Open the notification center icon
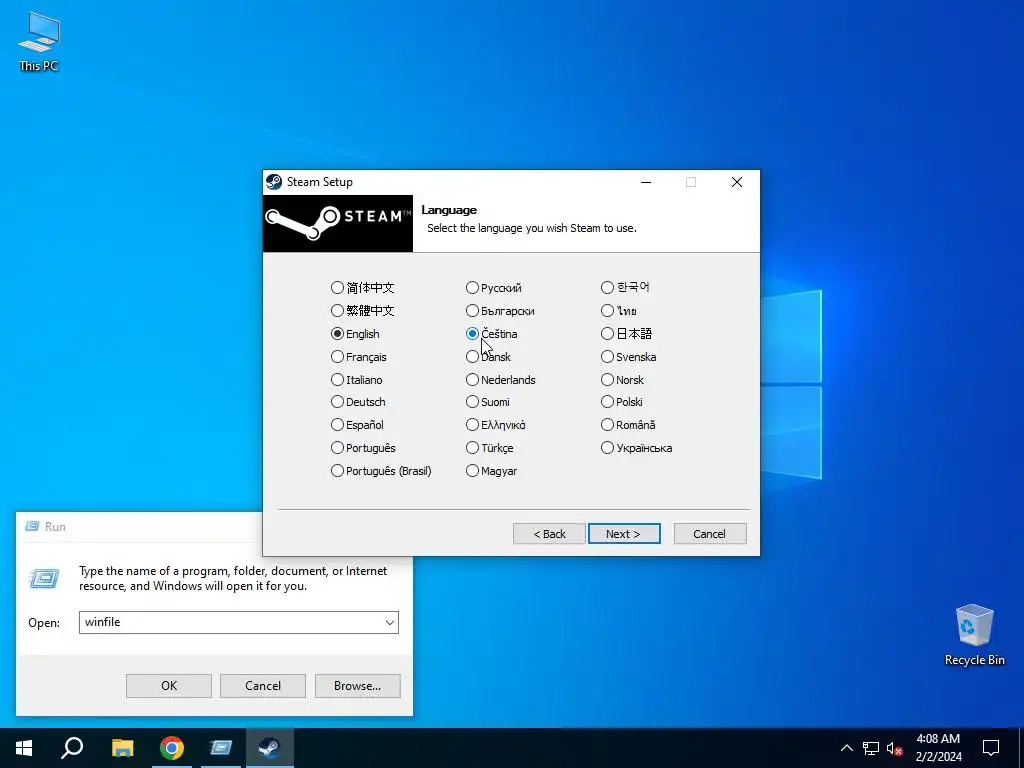The image size is (1024, 768). point(991,748)
